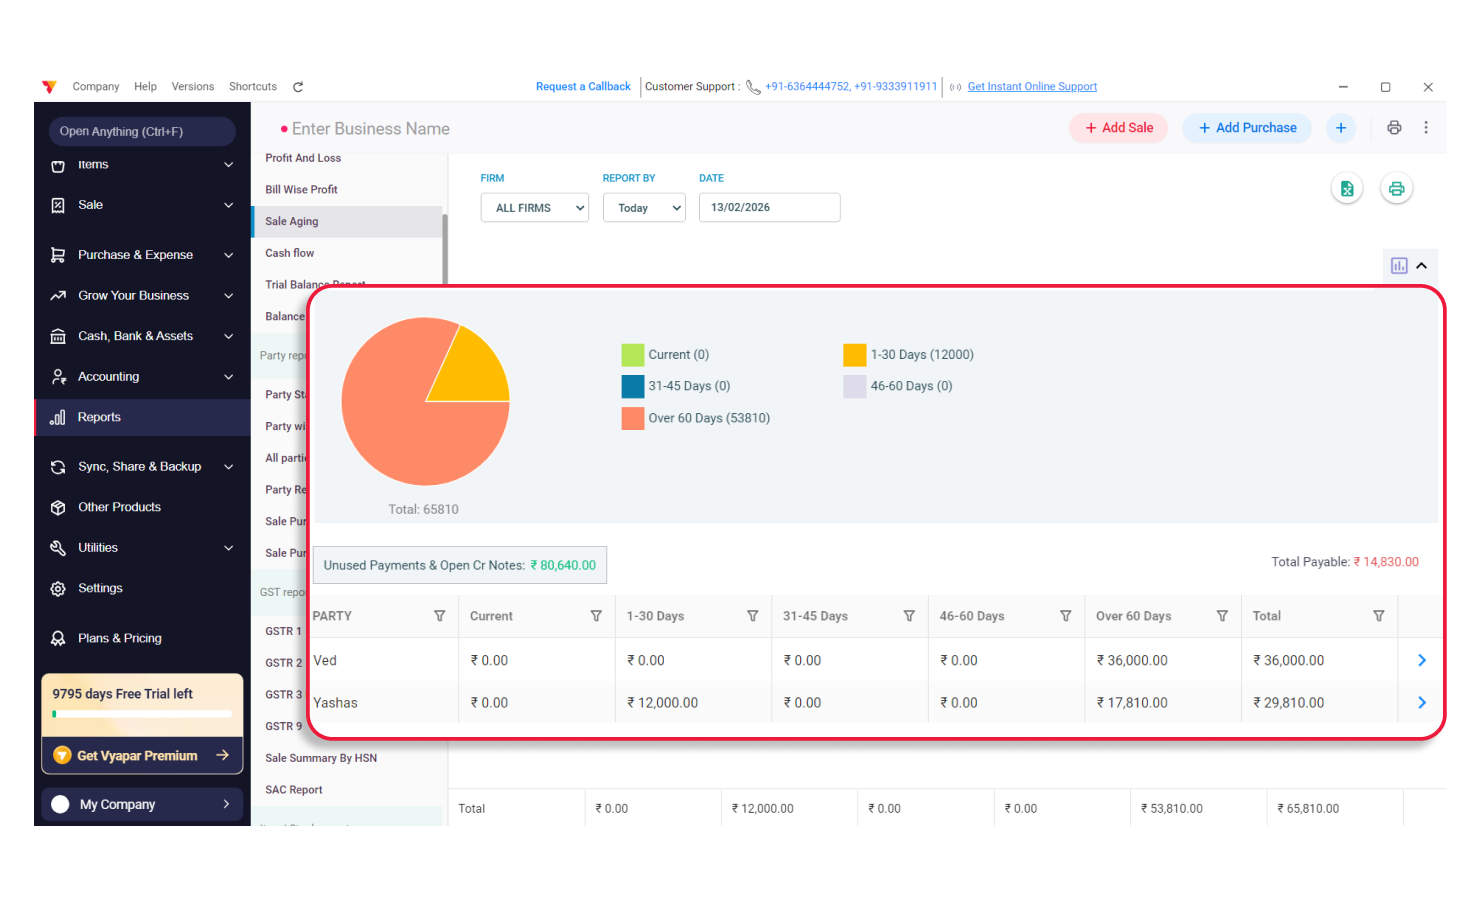Collapse the chart panel with the caret
The image size is (1480, 900).
[1421, 265]
